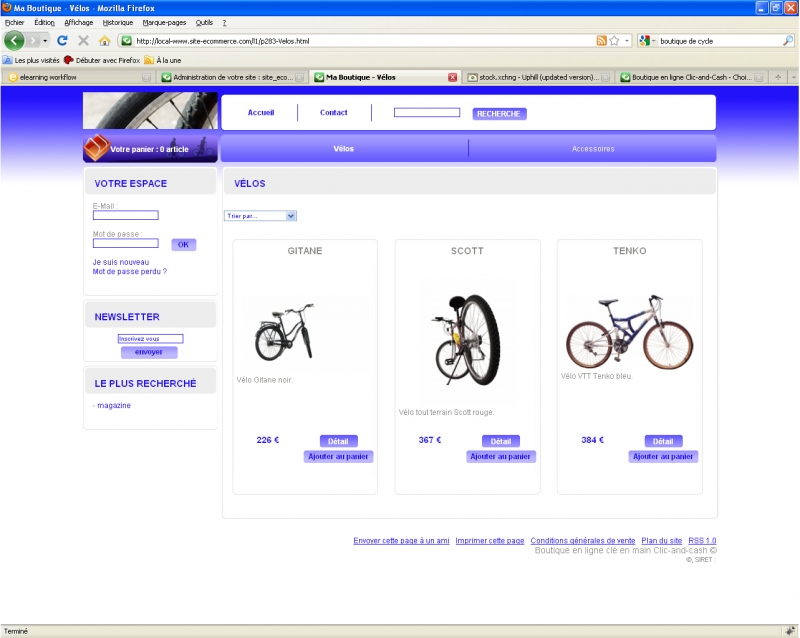This screenshot has height=638, width=800.
Task: Select the Vélos category tab
Action: (x=343, y=149)
